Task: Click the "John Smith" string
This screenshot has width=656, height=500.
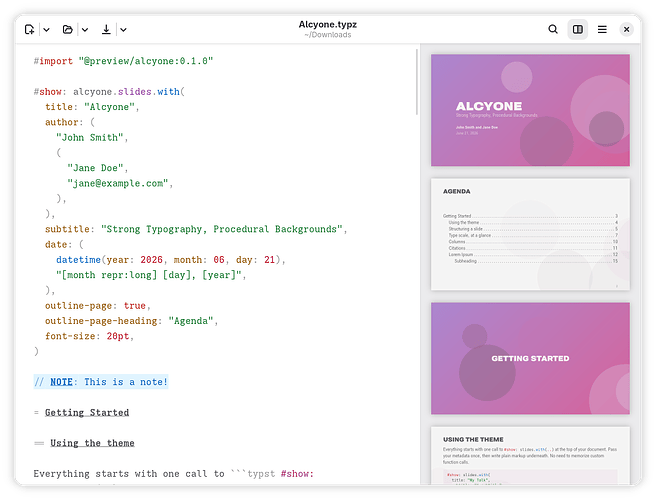Action: coord(90,138)
